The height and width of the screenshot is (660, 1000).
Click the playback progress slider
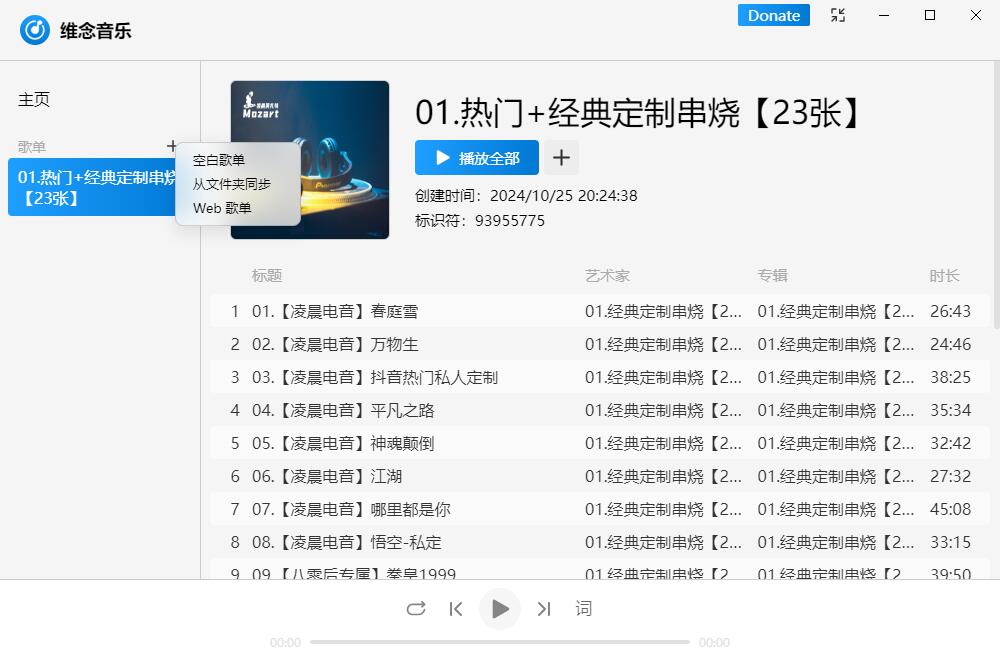point(500,642)
